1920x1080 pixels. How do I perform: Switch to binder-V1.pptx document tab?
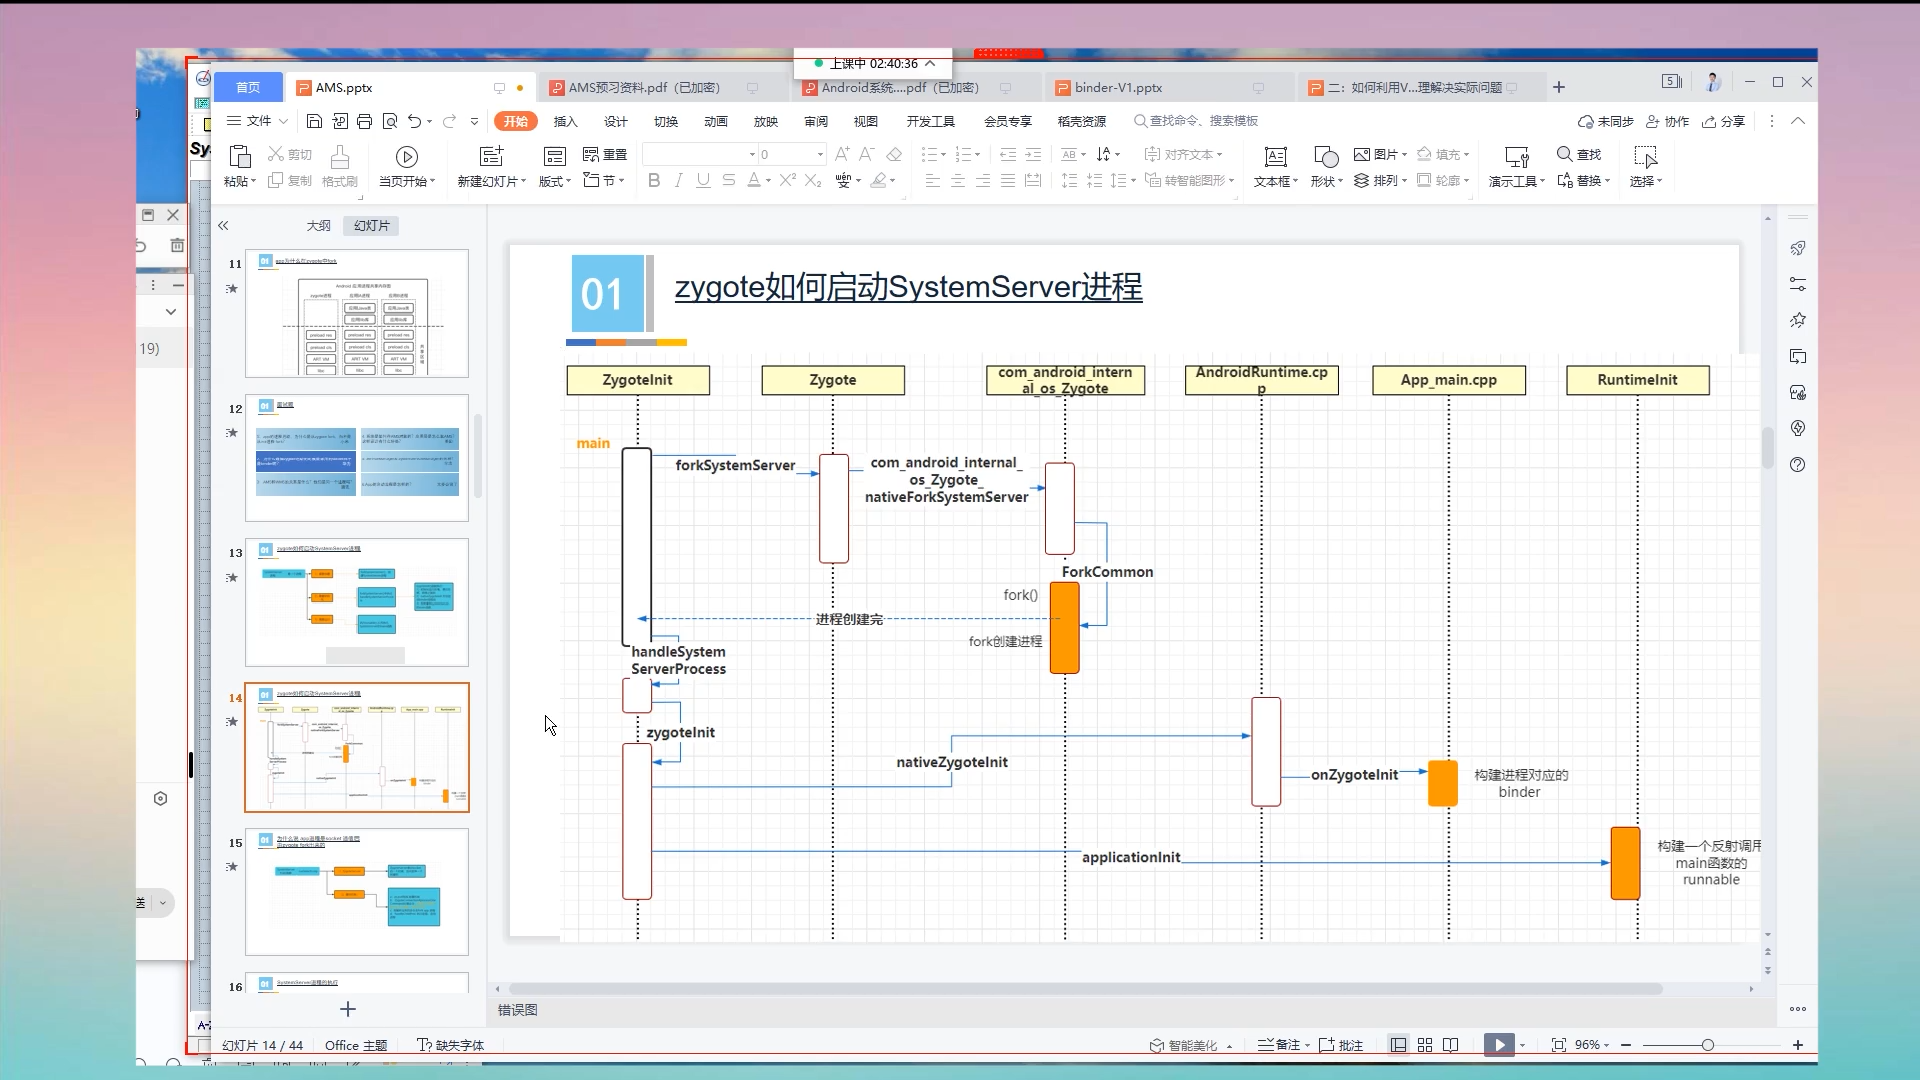pos(1118,88)
